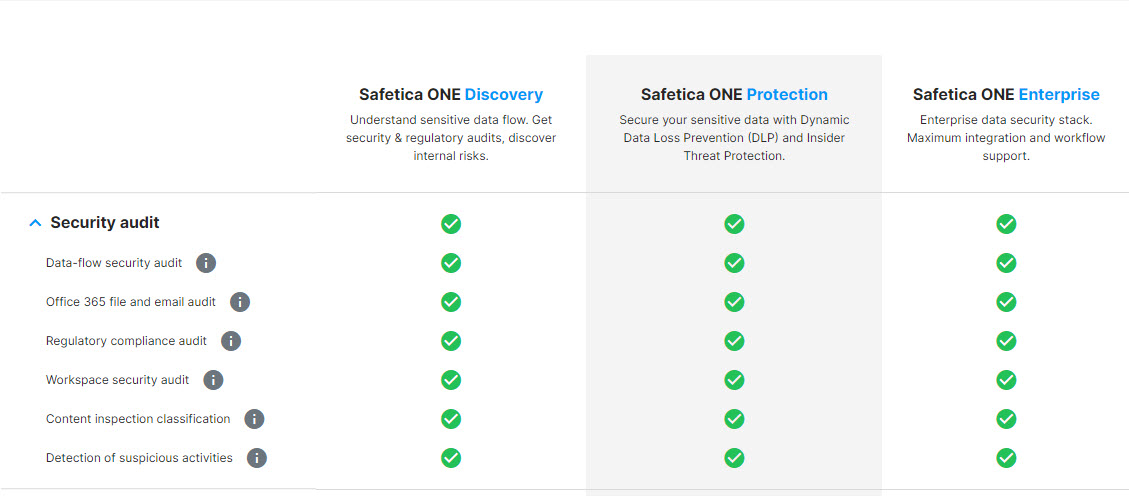Select the Safetica ONE Protection heading
Viewport: 1129px width, 496px height.
[x=734, y=95]
